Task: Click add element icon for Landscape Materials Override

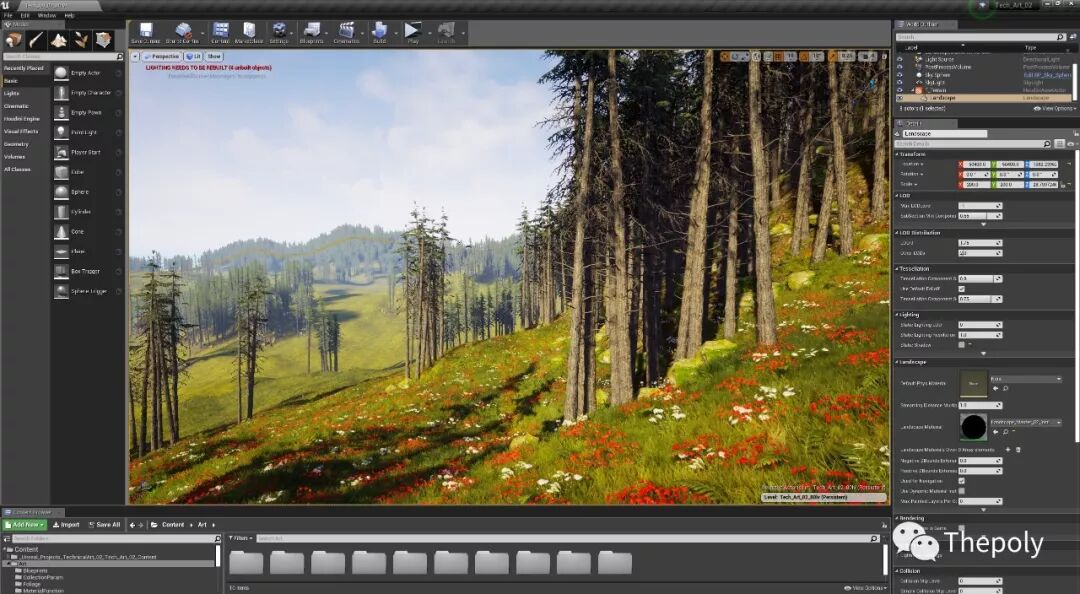Action: coord(1008,450)
